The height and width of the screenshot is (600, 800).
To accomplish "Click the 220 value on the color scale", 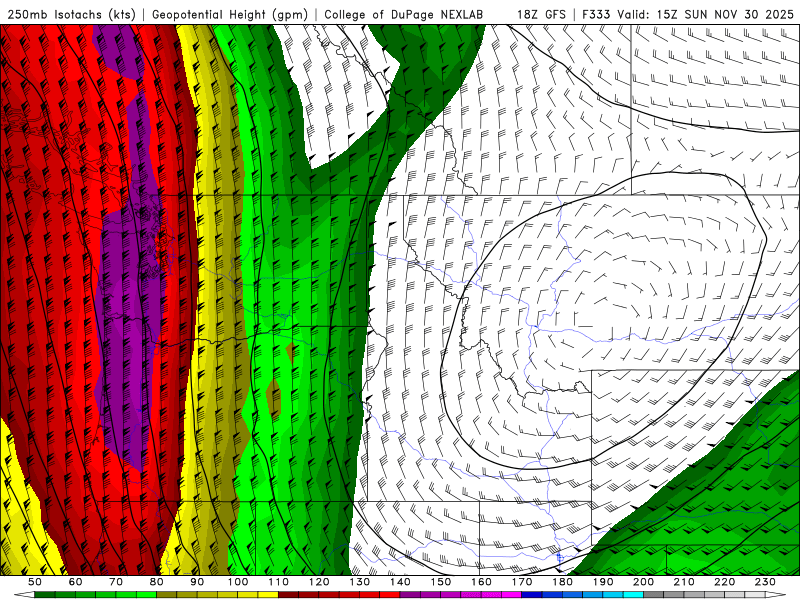I will (x=725, y=582).
